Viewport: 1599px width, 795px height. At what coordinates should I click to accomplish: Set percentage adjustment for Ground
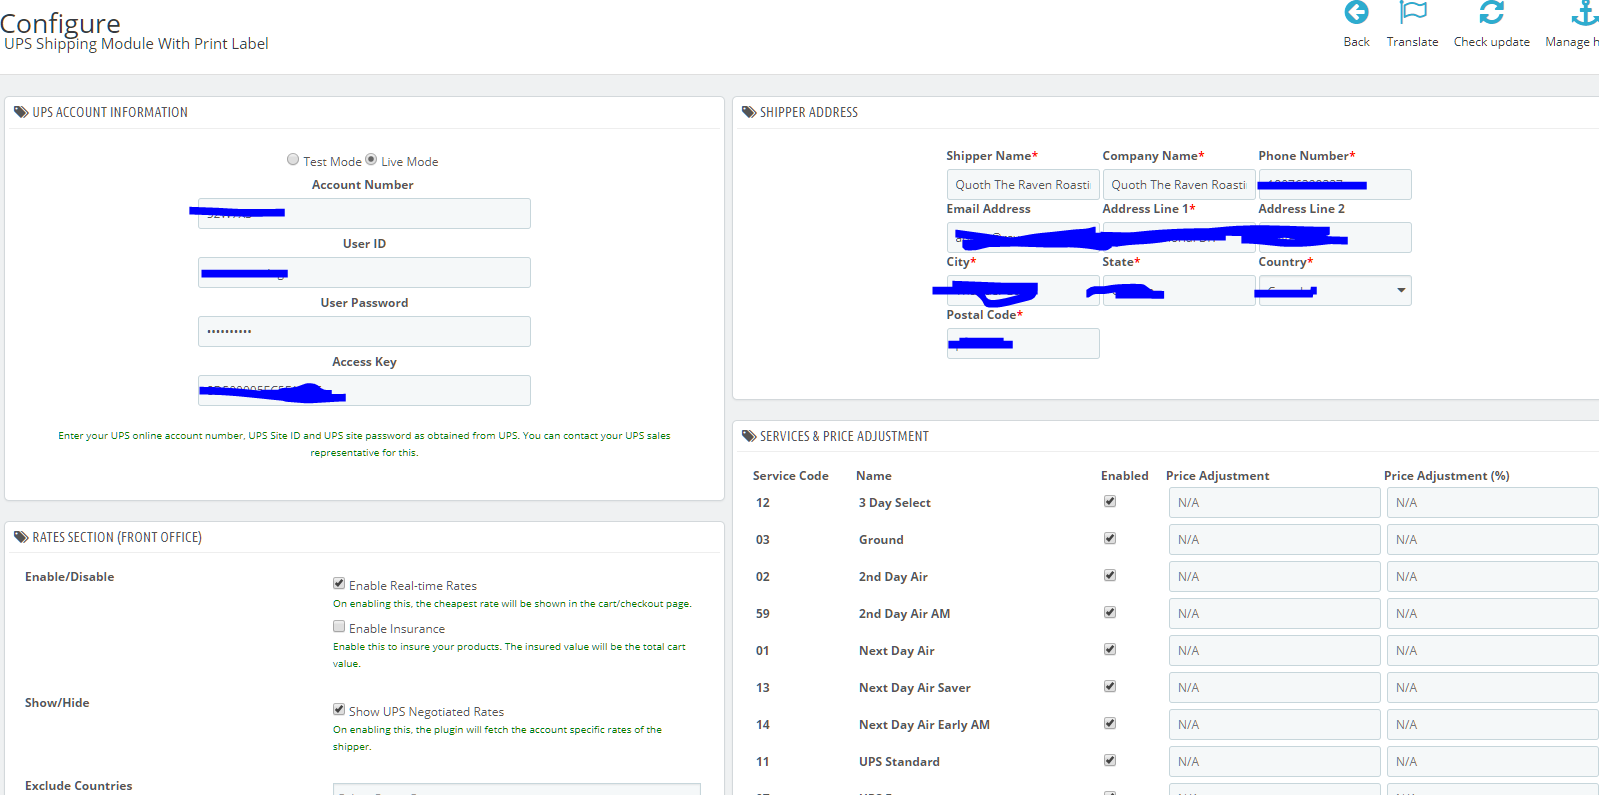1493,540
